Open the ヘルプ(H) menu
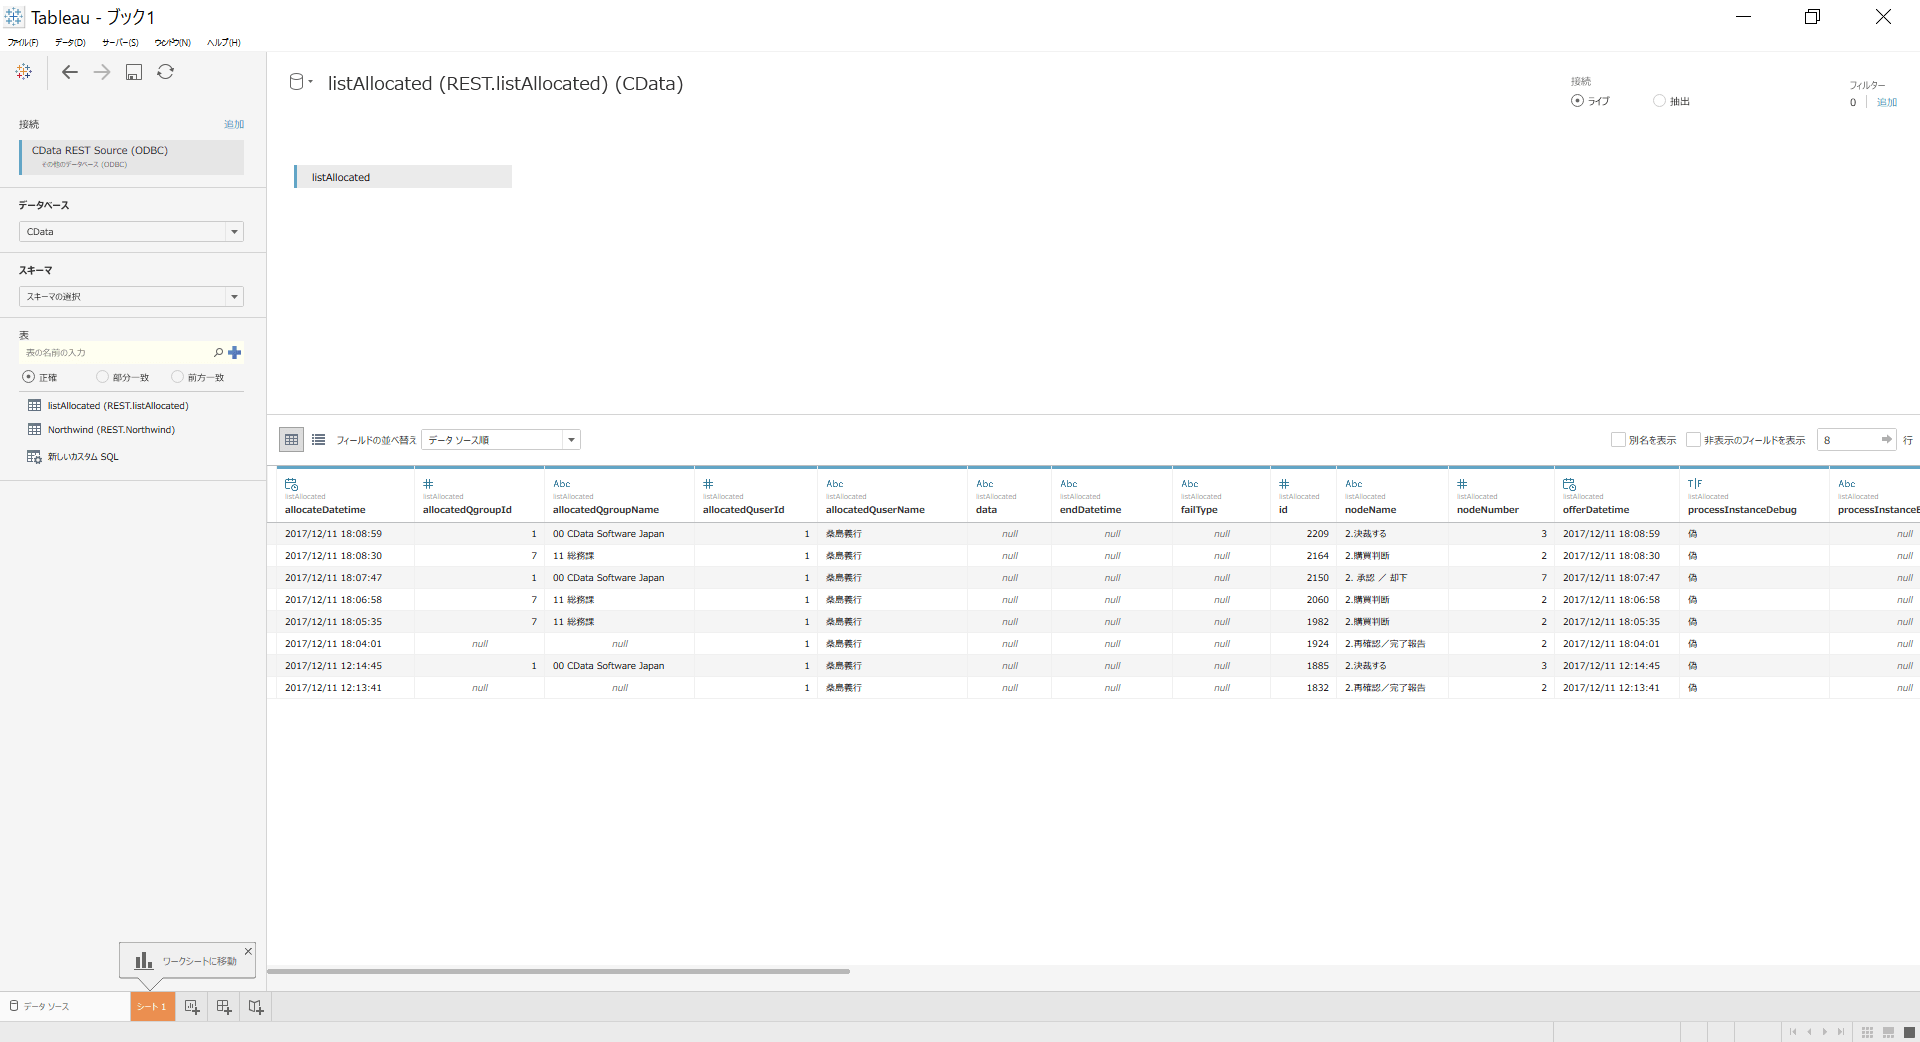This screenshot has width=1920, height=1042. [224, 42]
